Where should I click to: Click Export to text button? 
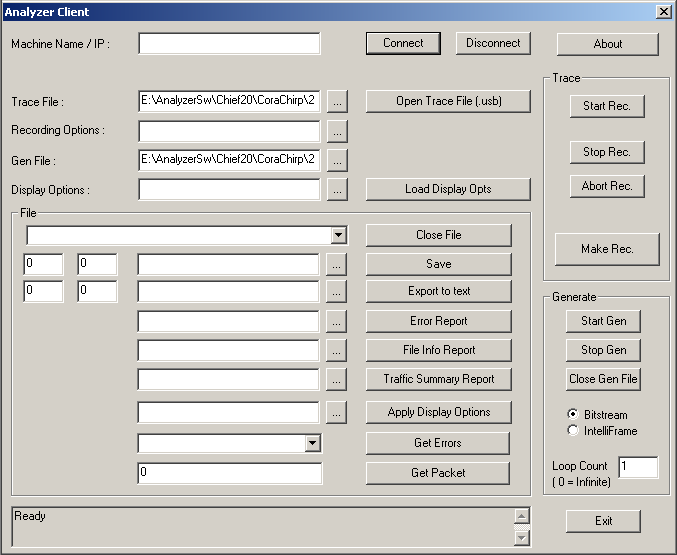439,291
